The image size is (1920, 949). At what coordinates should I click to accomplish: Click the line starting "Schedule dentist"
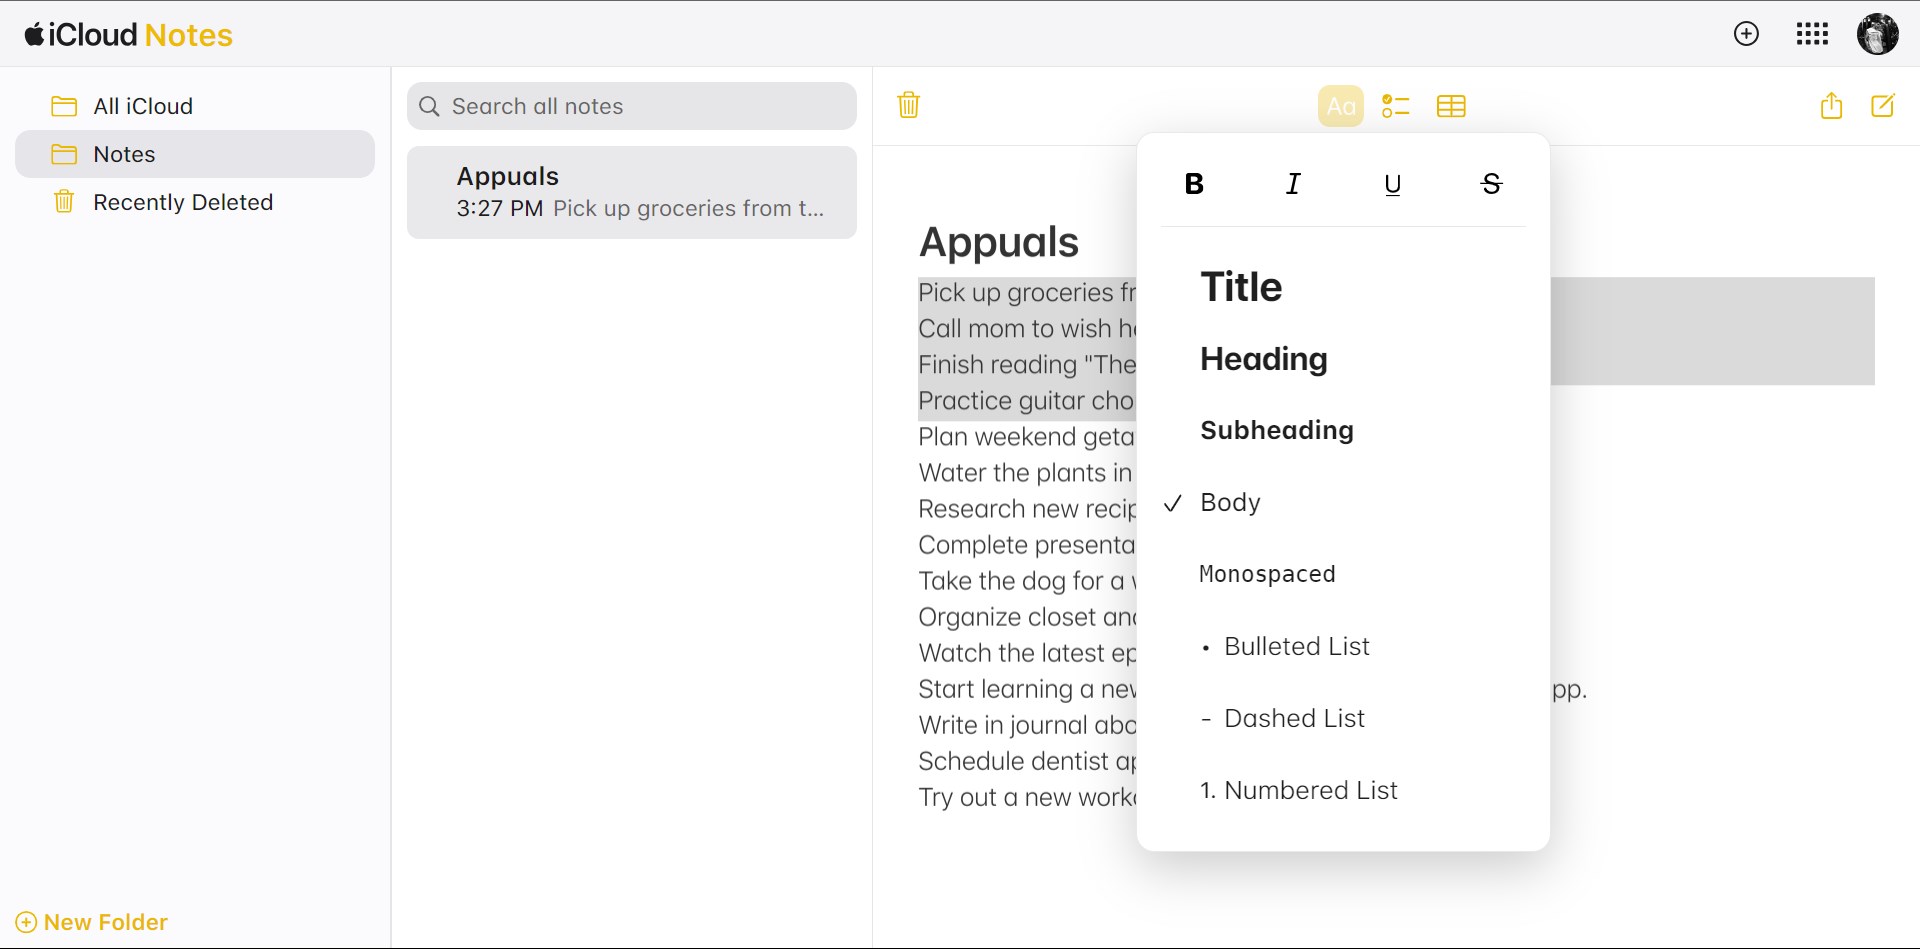(1027, 761)
